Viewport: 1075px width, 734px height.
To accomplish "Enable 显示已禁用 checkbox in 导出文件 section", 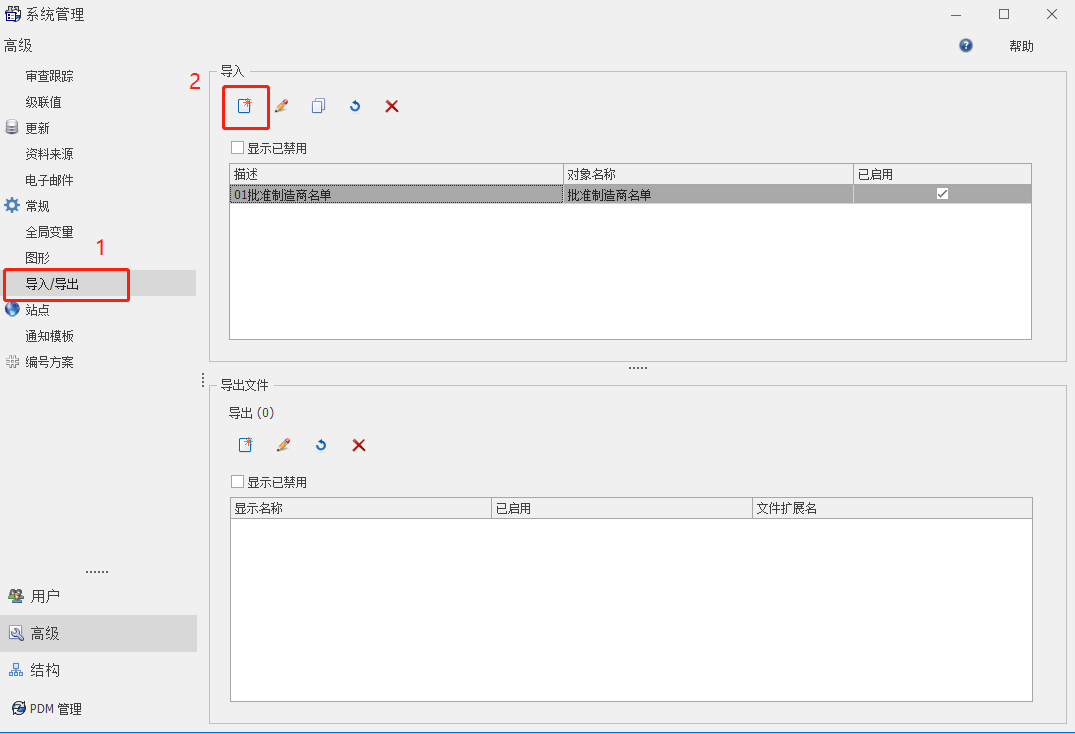I will pos(237,482).
